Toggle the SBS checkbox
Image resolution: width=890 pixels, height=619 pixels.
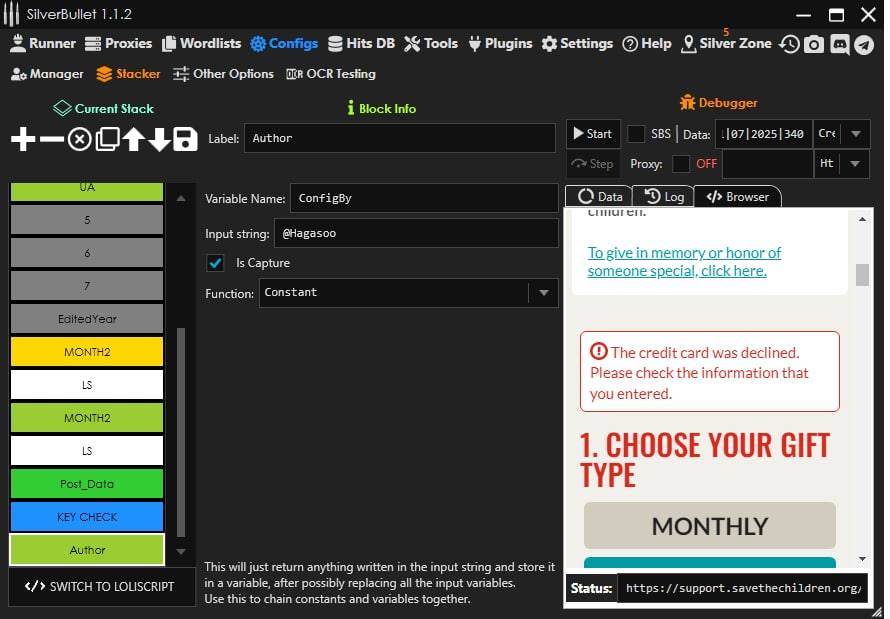[636, 134]
